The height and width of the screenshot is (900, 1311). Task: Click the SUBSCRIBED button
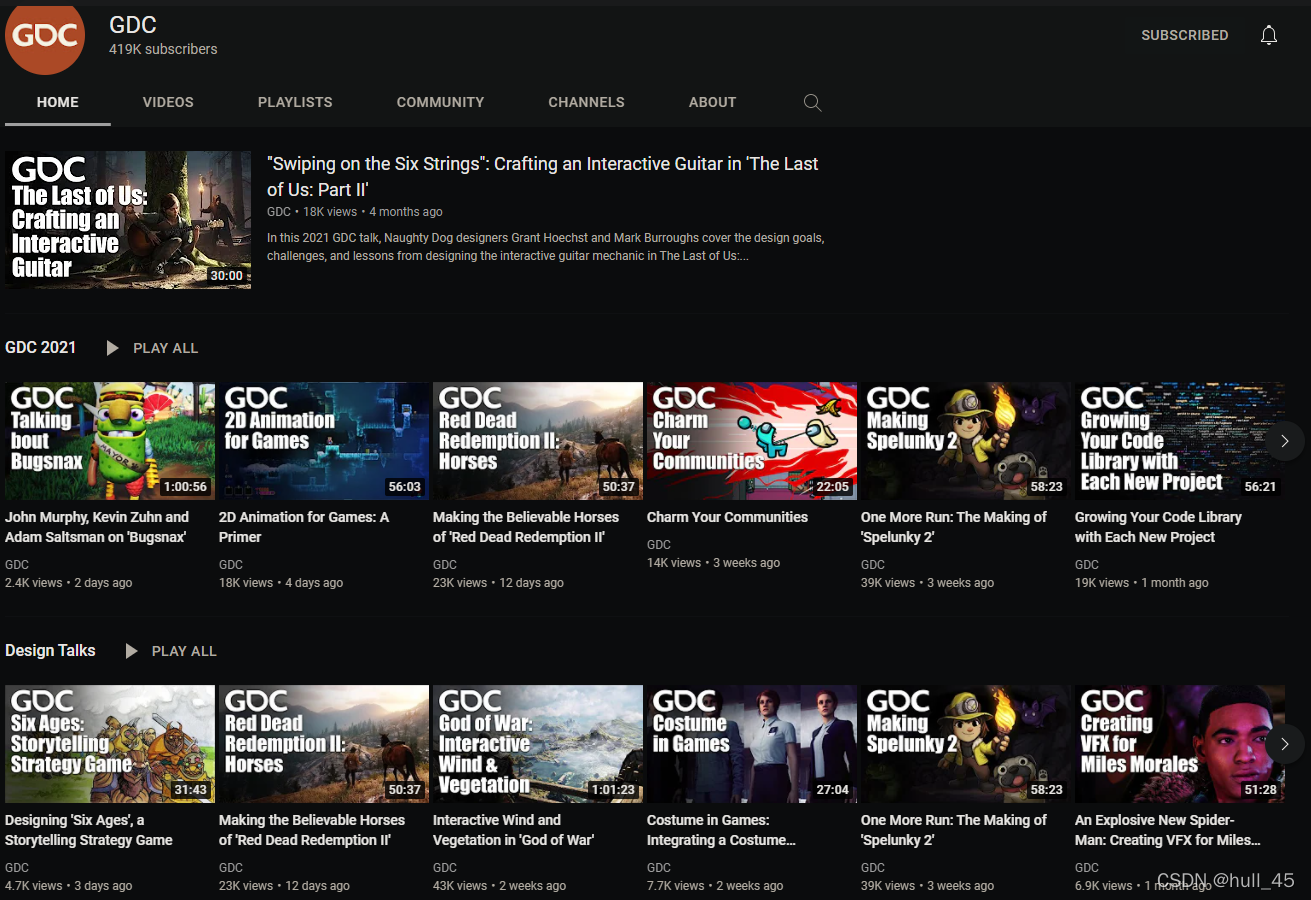(x=1185, y=35)
